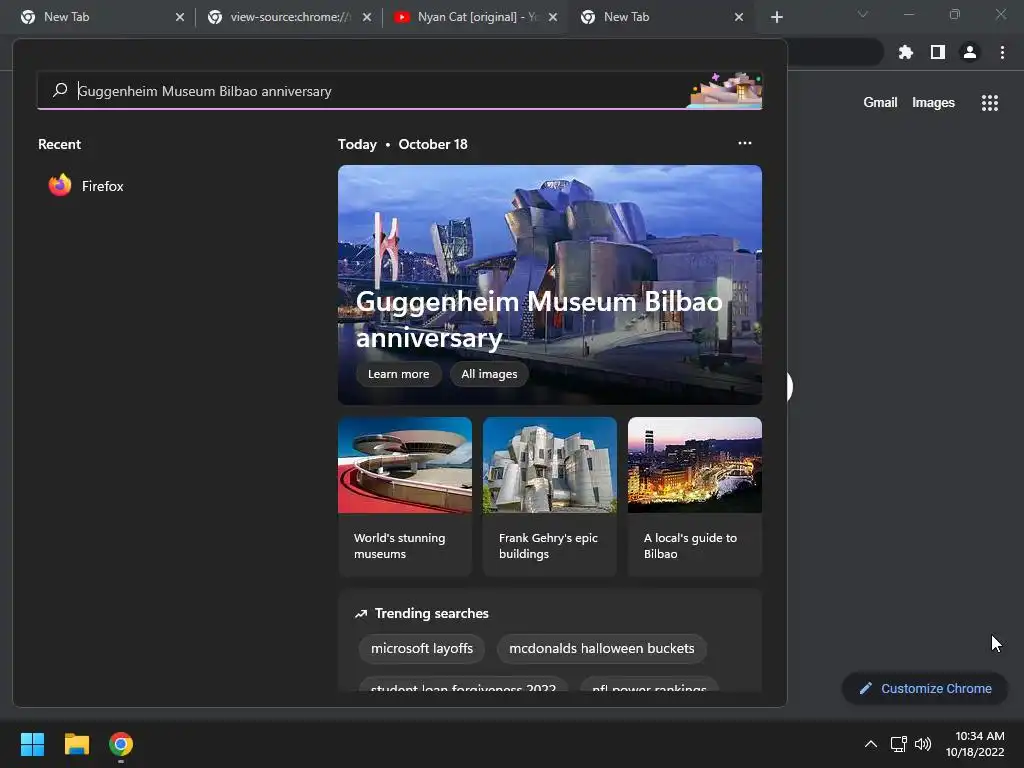Open Firefox icon under Recent

(x=60, y=185)
